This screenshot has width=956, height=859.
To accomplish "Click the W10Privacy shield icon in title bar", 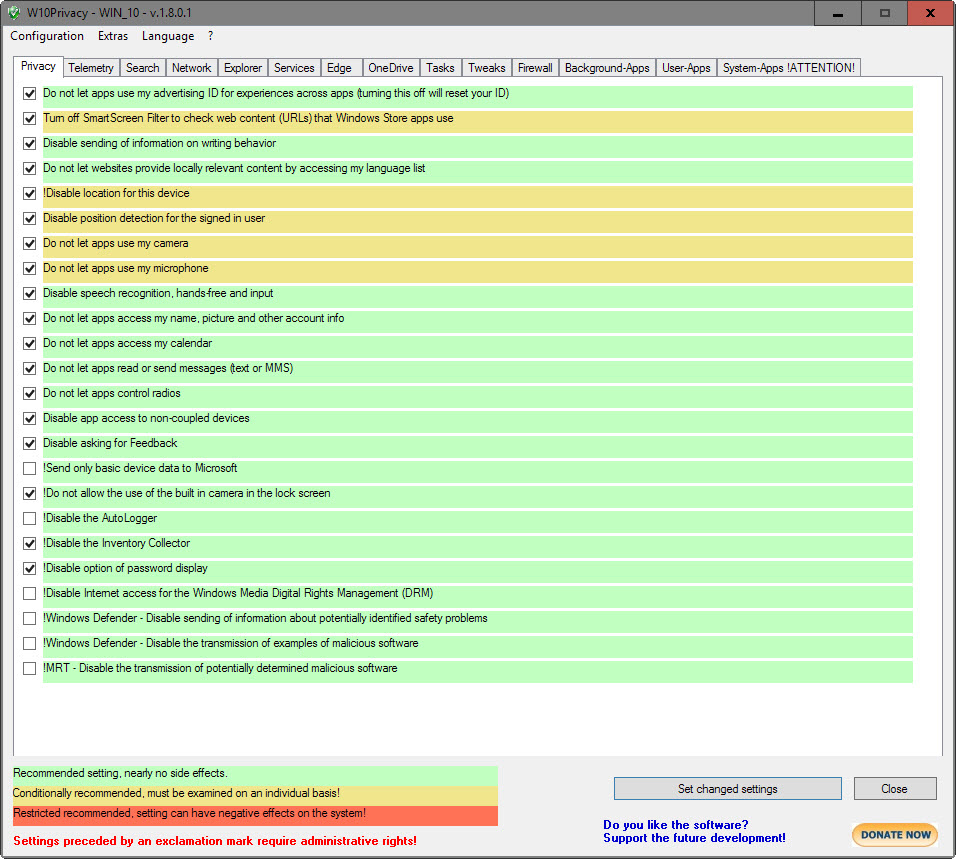I will pos(13,13).
